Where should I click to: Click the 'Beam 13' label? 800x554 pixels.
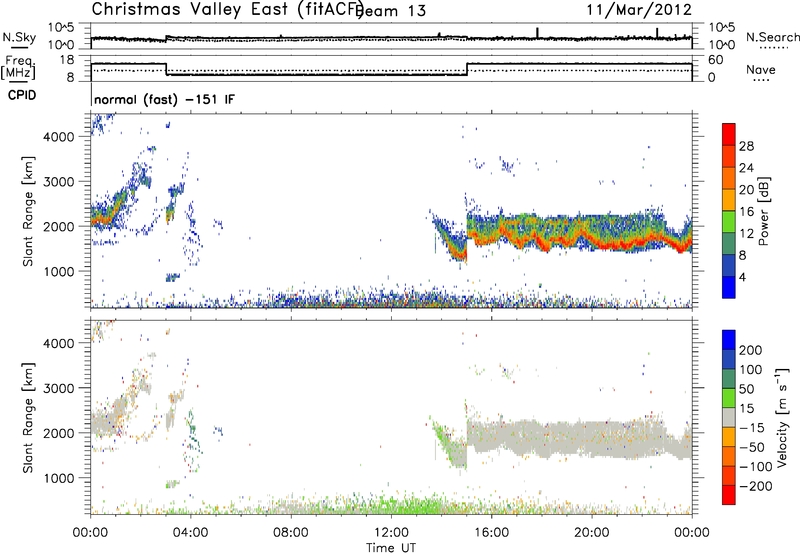click(391, 11)
